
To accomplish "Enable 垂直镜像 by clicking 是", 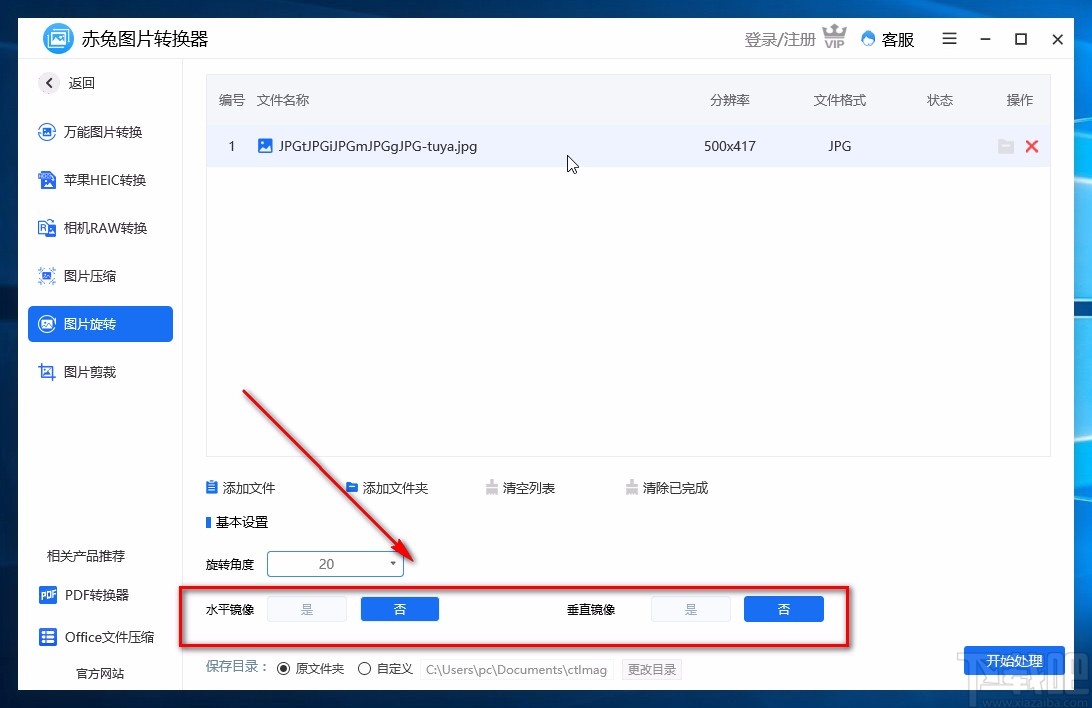I will (x=691, y=609).
